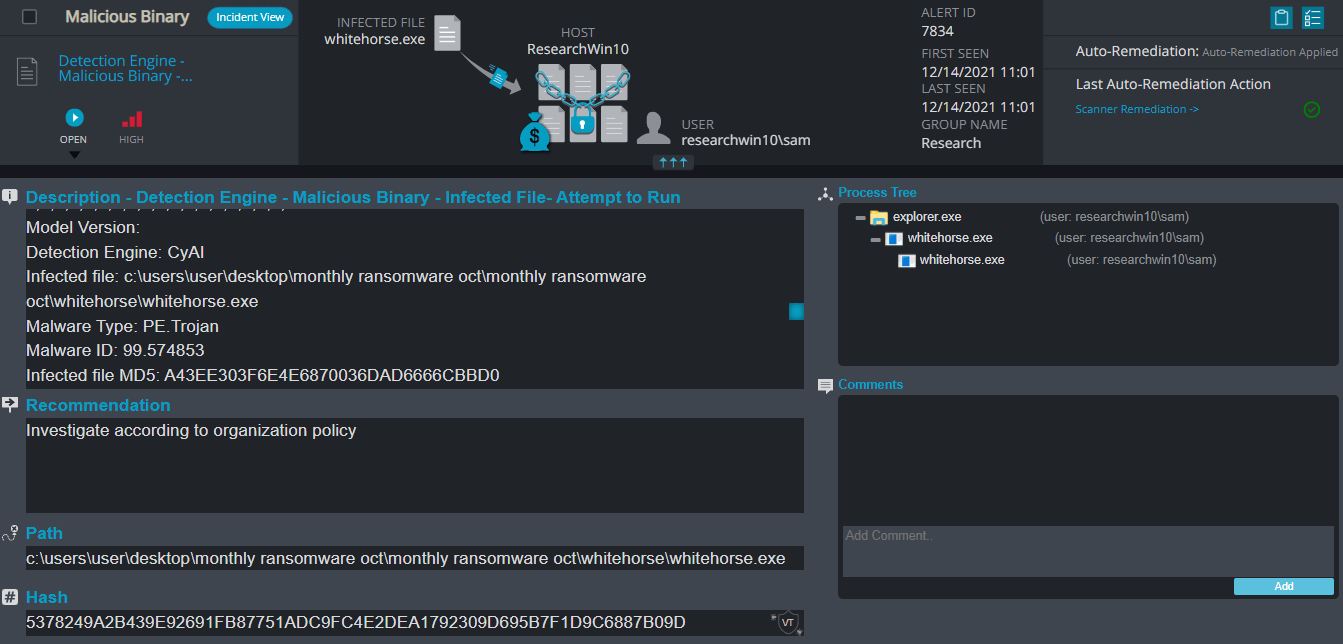The width and height of the screenshot is (1343, 644).
Task: Click the SHA hash value text
Action: click(x=356, y=623)
